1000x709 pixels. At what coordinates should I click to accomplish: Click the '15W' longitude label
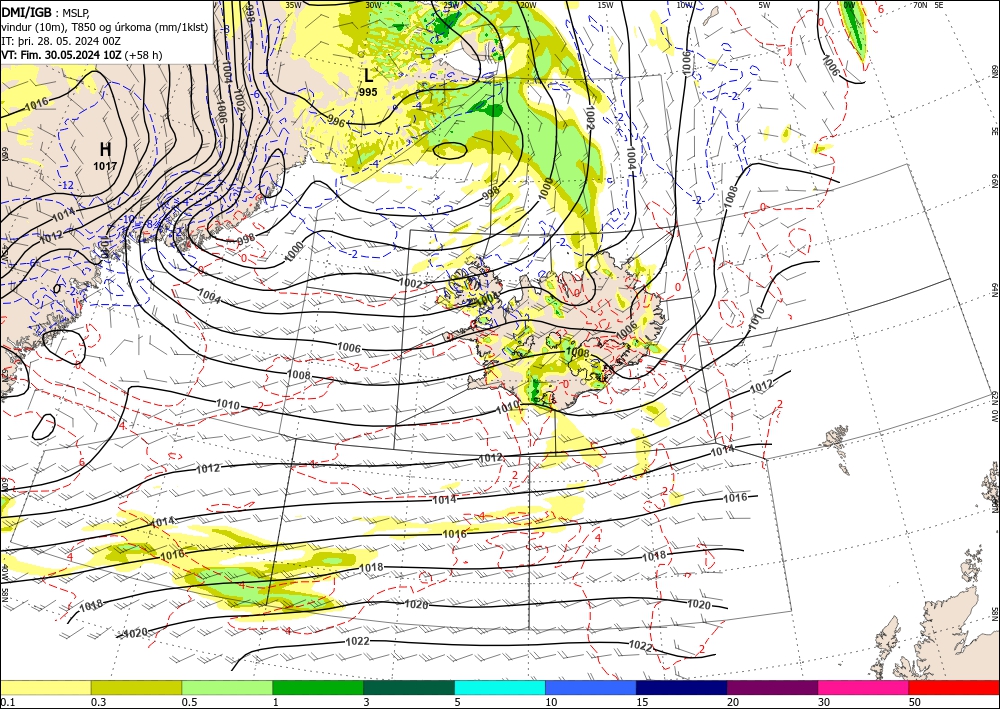click(x=605, y=5)
